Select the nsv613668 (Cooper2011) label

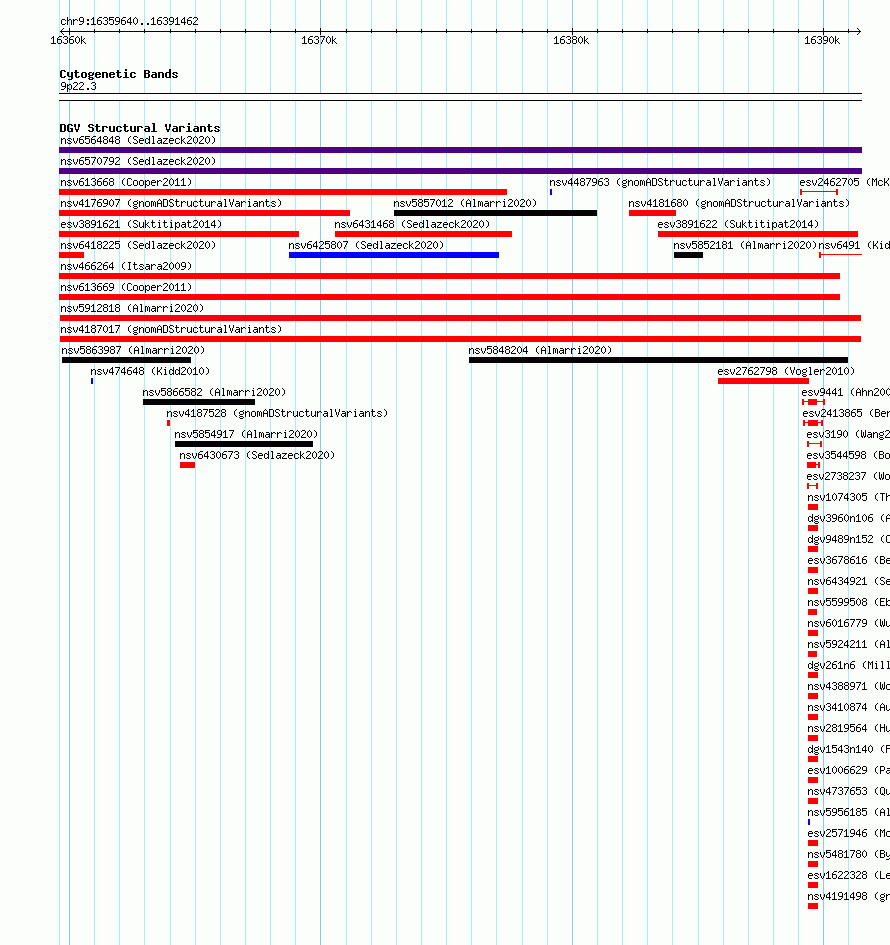coord(126,183)
